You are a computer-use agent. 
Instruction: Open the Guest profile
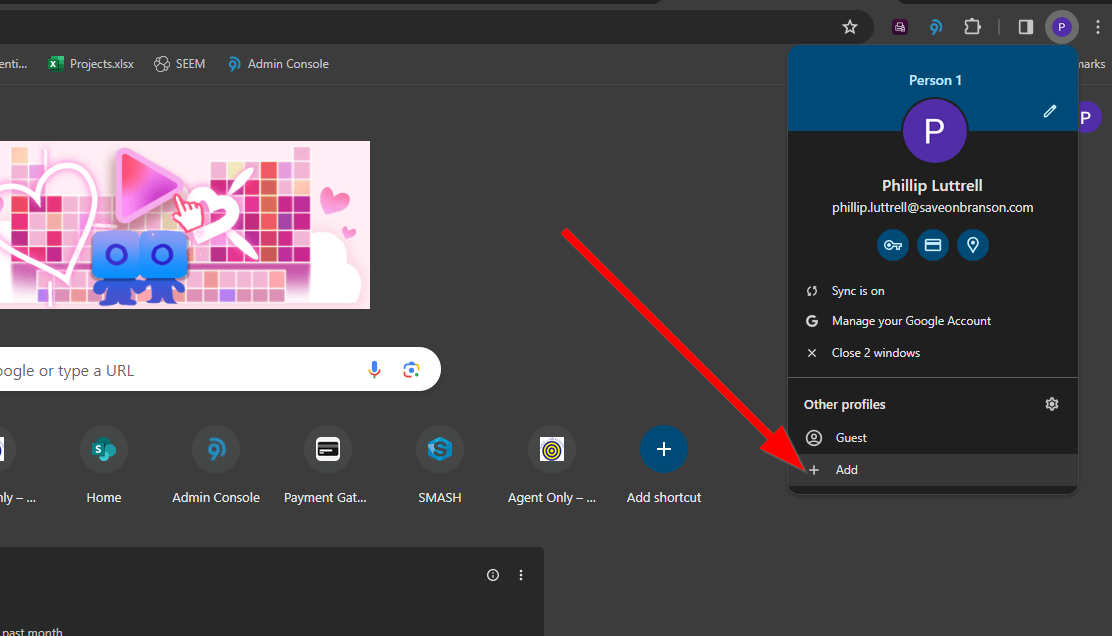pos(850,438)
